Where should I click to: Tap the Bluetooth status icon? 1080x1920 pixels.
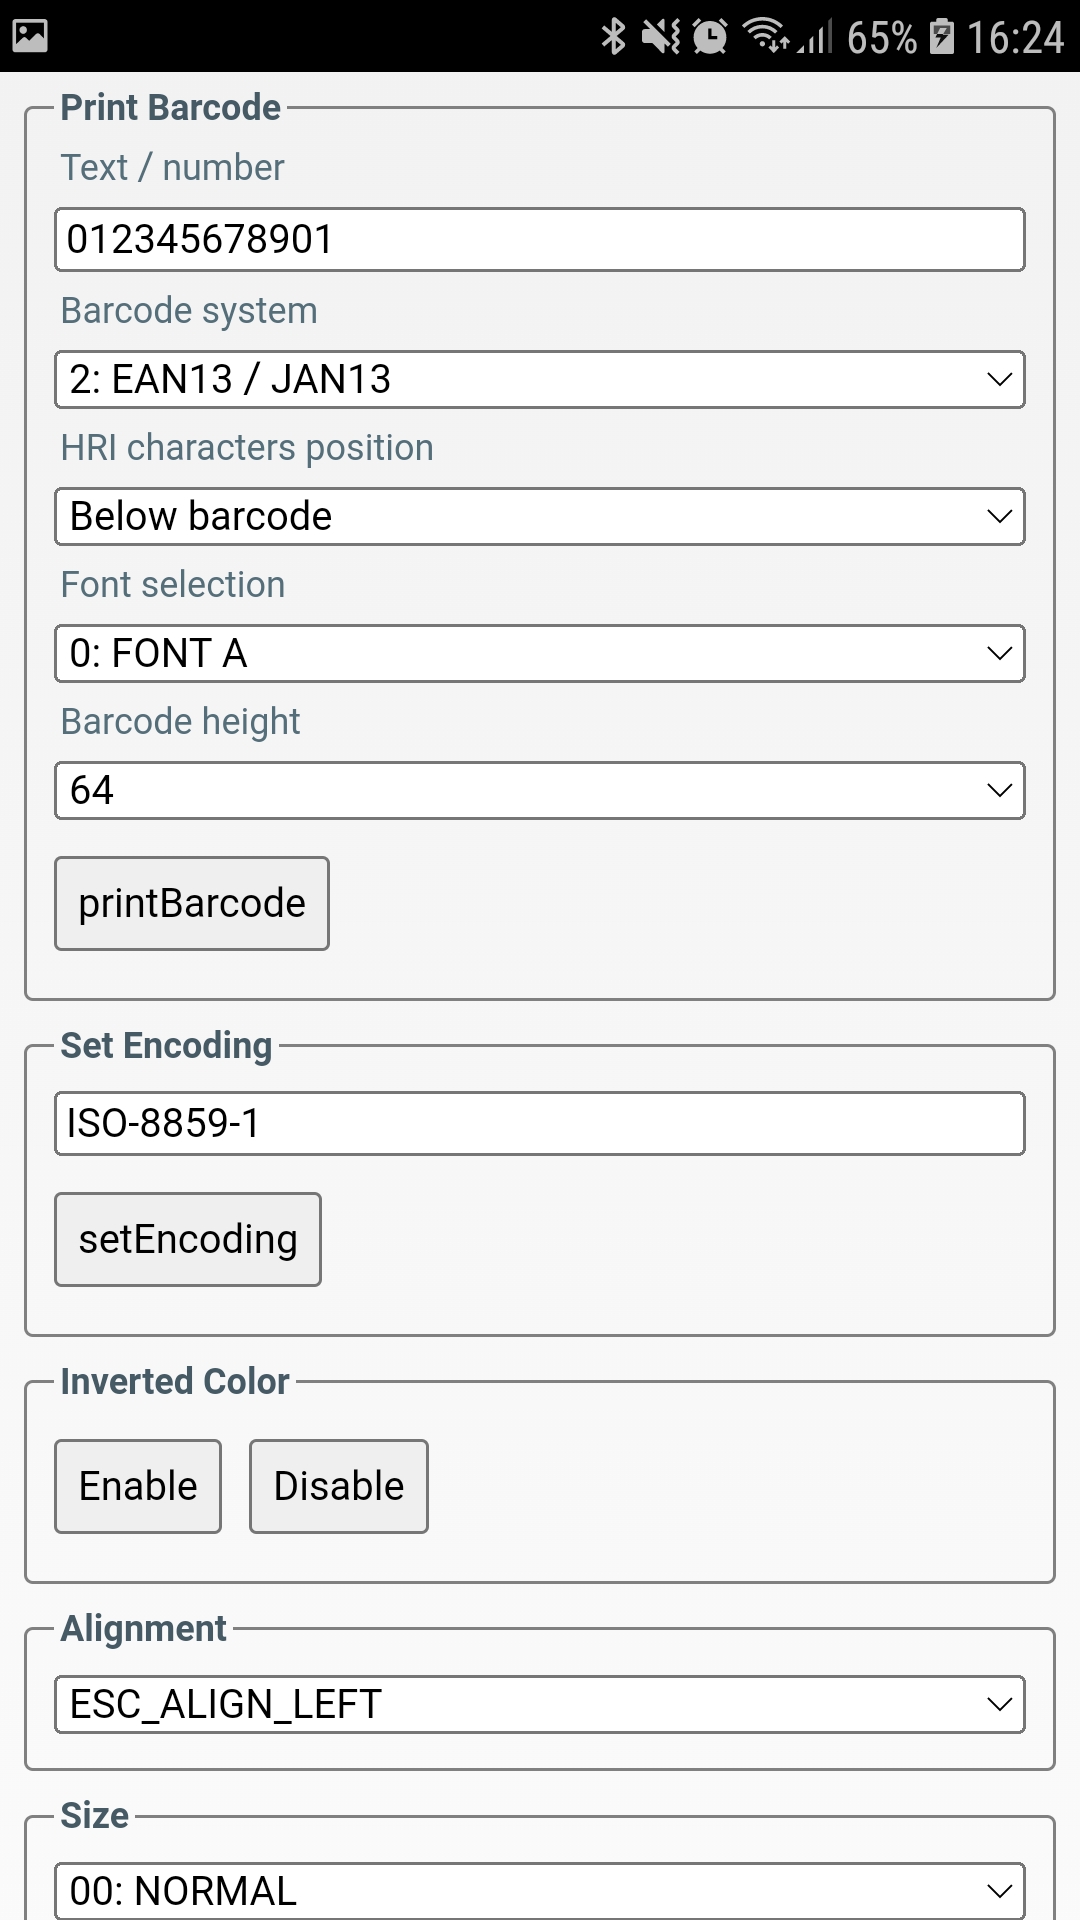pyautogui.click(x=613, y=36)
